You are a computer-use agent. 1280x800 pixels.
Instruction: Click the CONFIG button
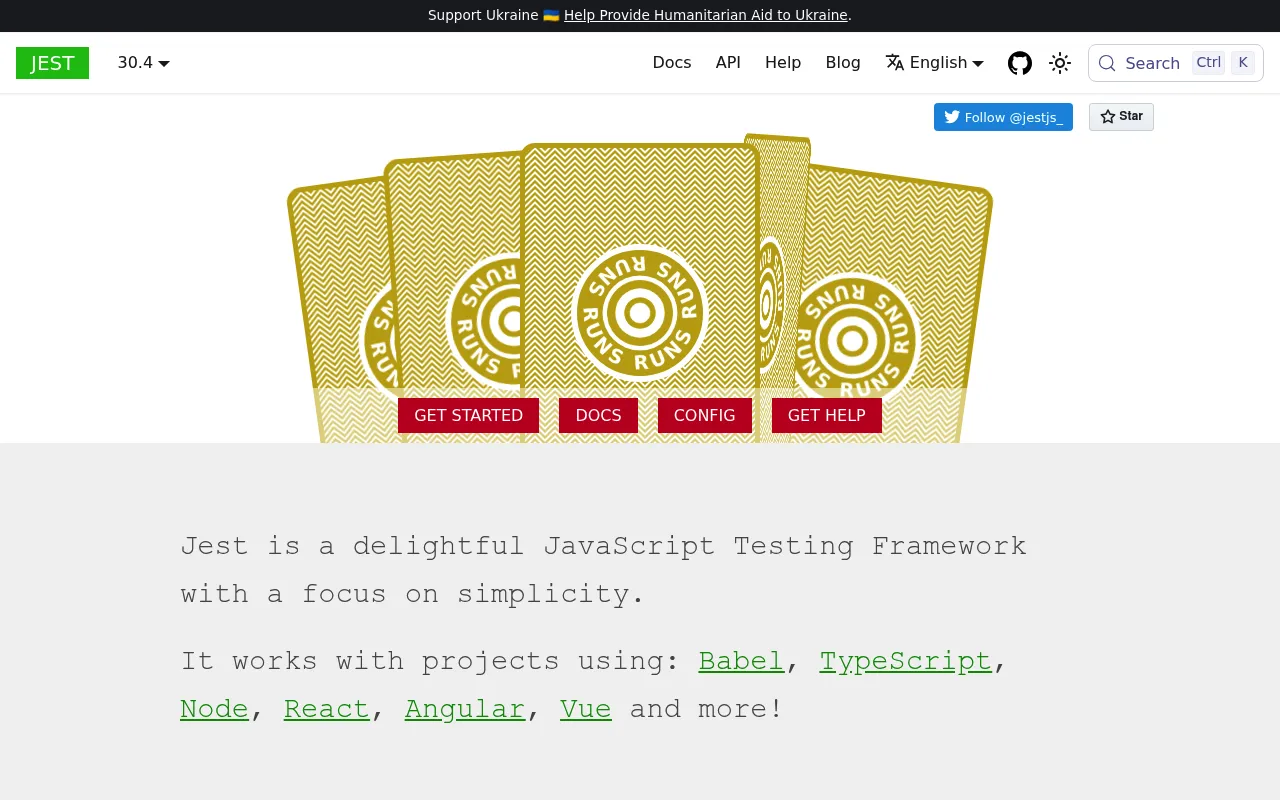click(x=704, y=415)
